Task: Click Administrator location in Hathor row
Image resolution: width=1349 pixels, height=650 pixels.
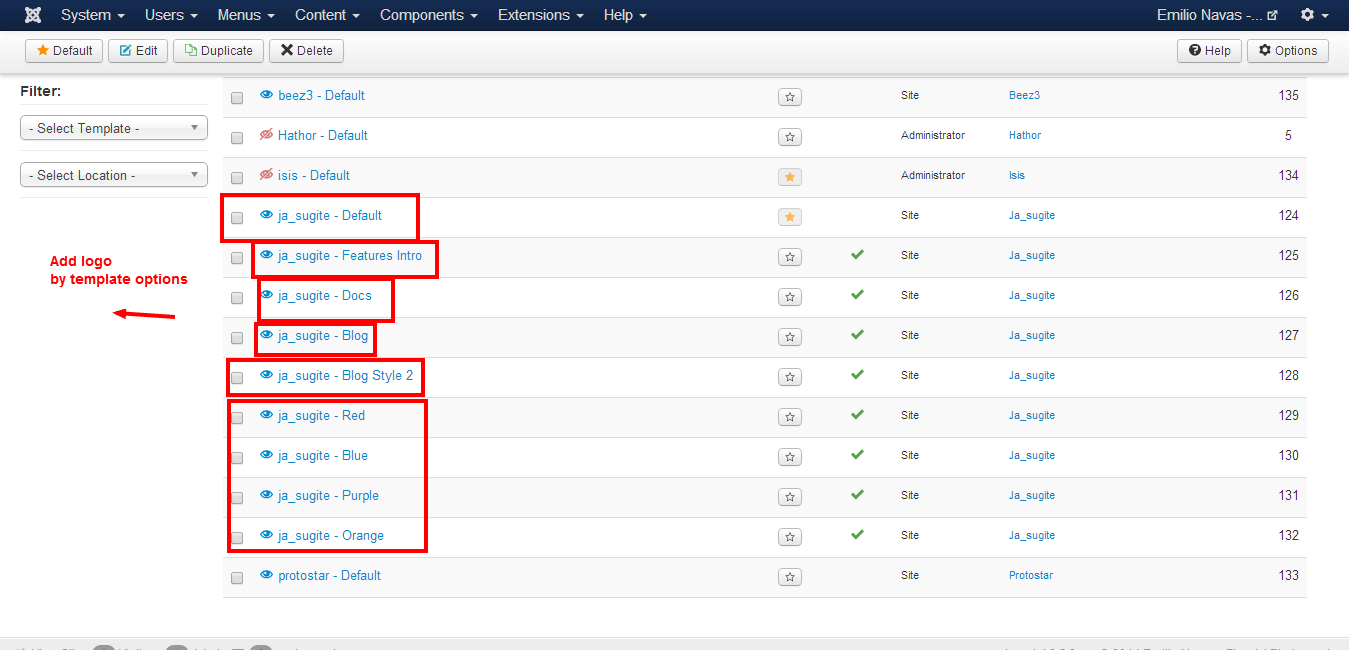Action: pyautogui.click(x=933, y=135)
